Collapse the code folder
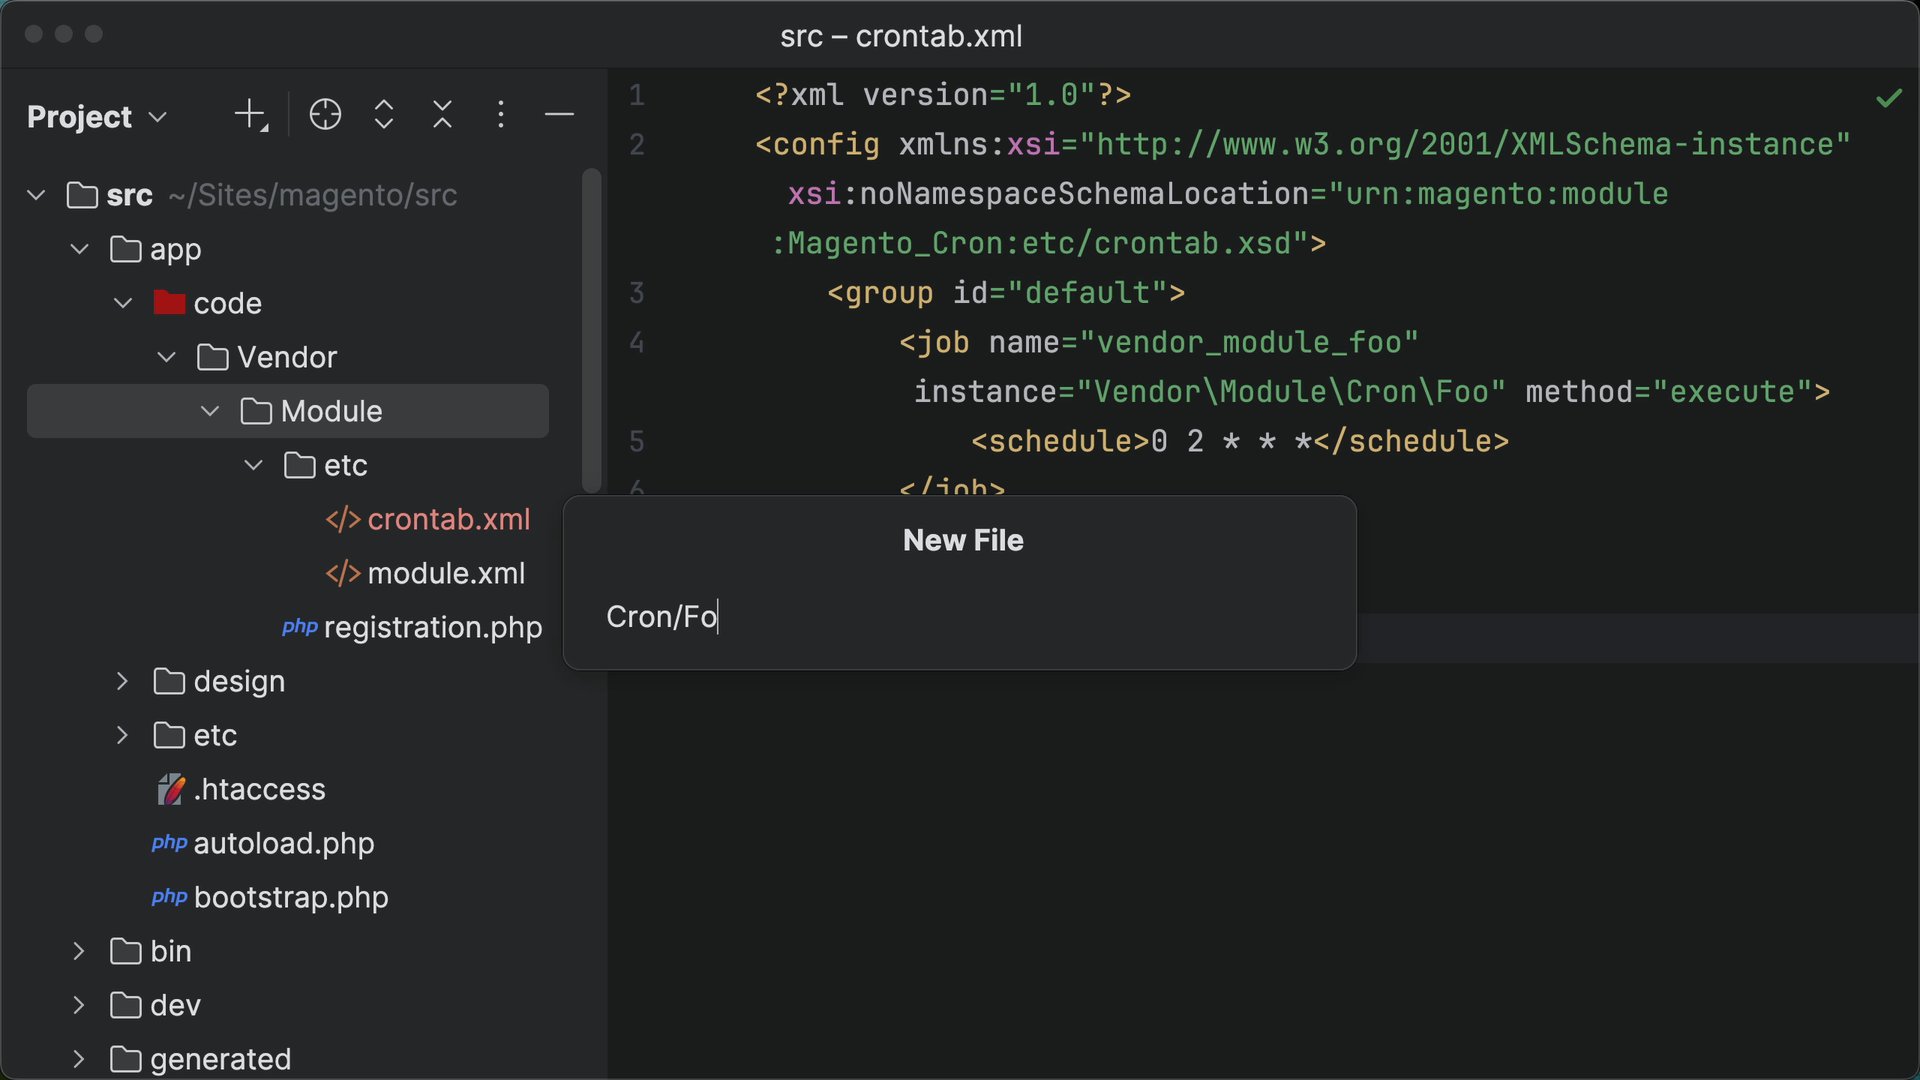The height and width of the screenshot is (1080, 1920). click(x=123, y=303)
